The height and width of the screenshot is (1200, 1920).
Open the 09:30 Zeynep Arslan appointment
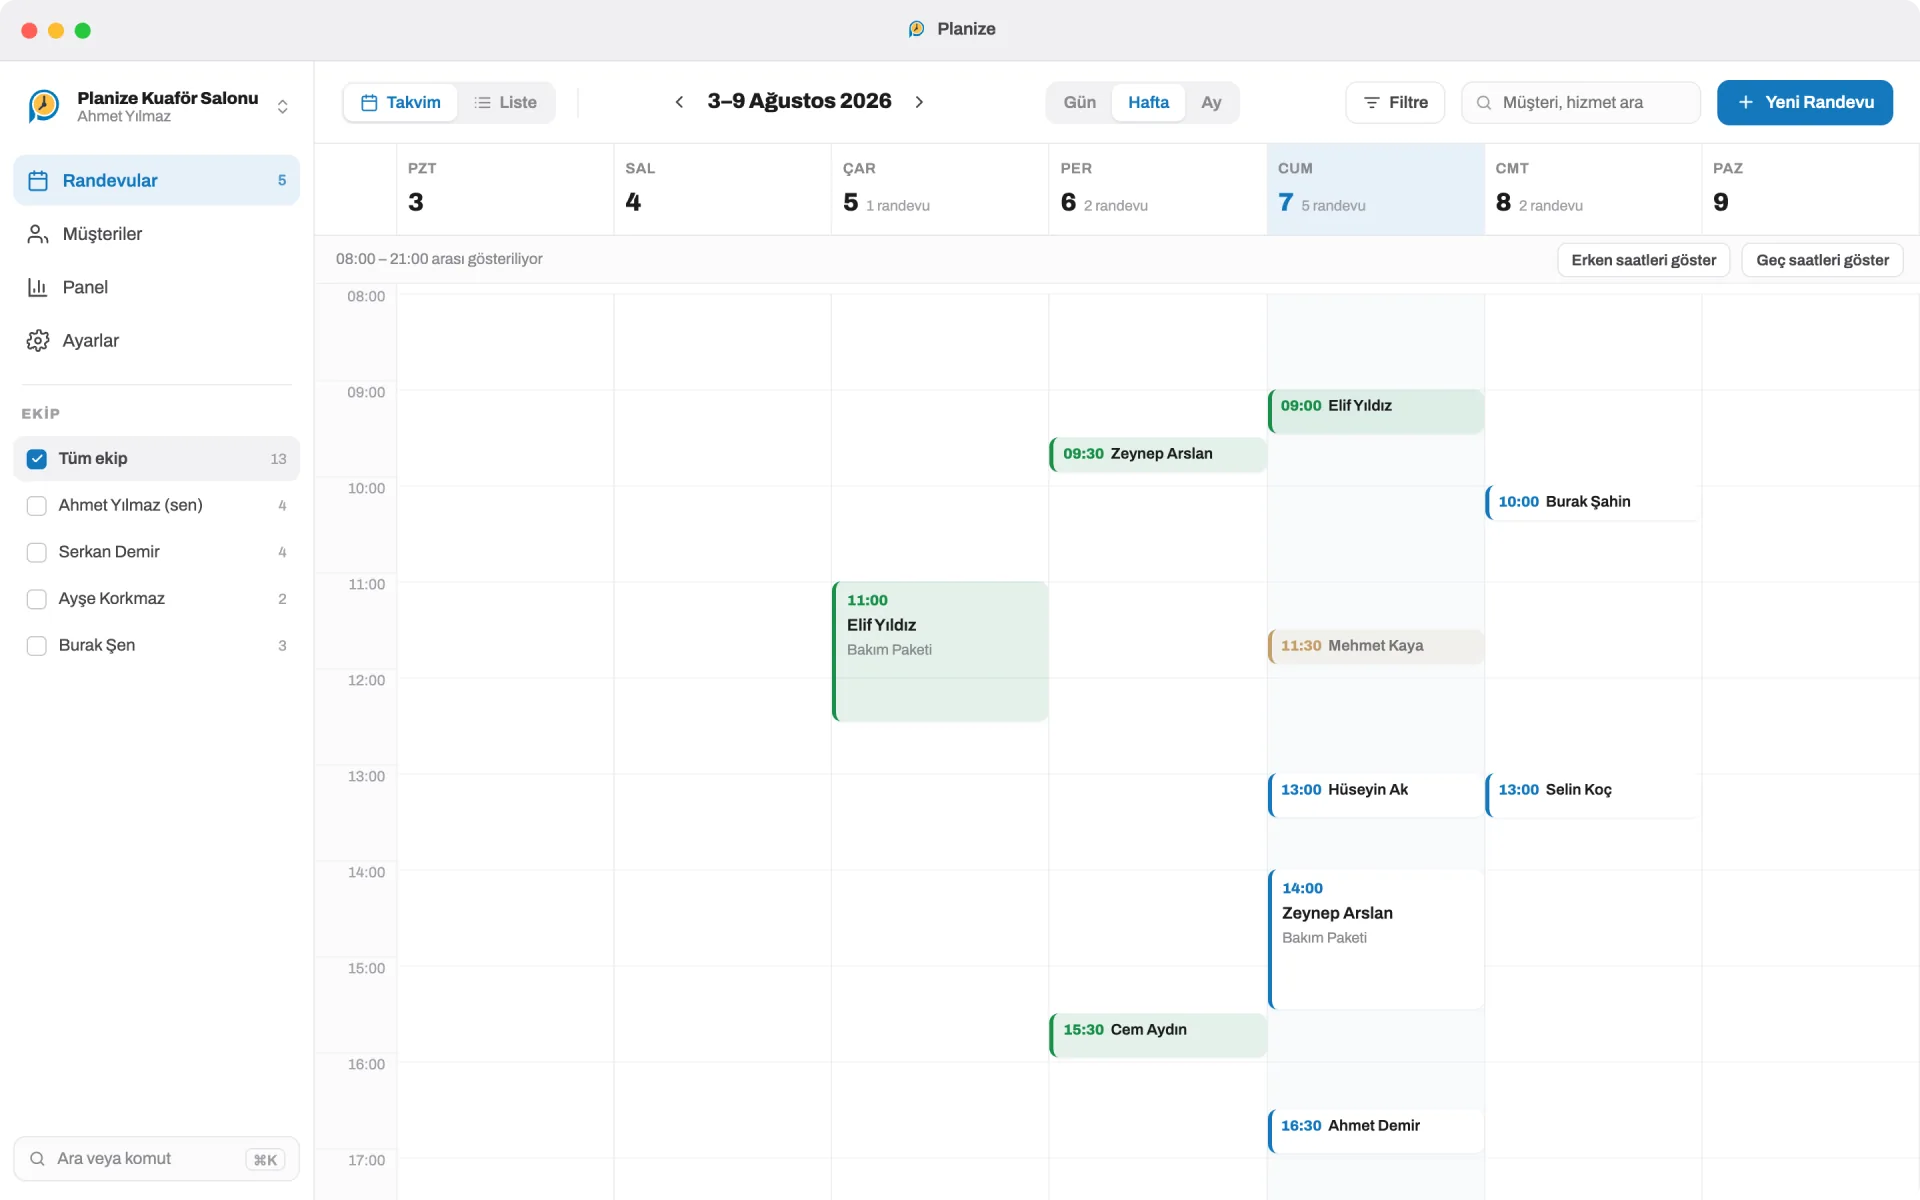[x=1158, y=454]
